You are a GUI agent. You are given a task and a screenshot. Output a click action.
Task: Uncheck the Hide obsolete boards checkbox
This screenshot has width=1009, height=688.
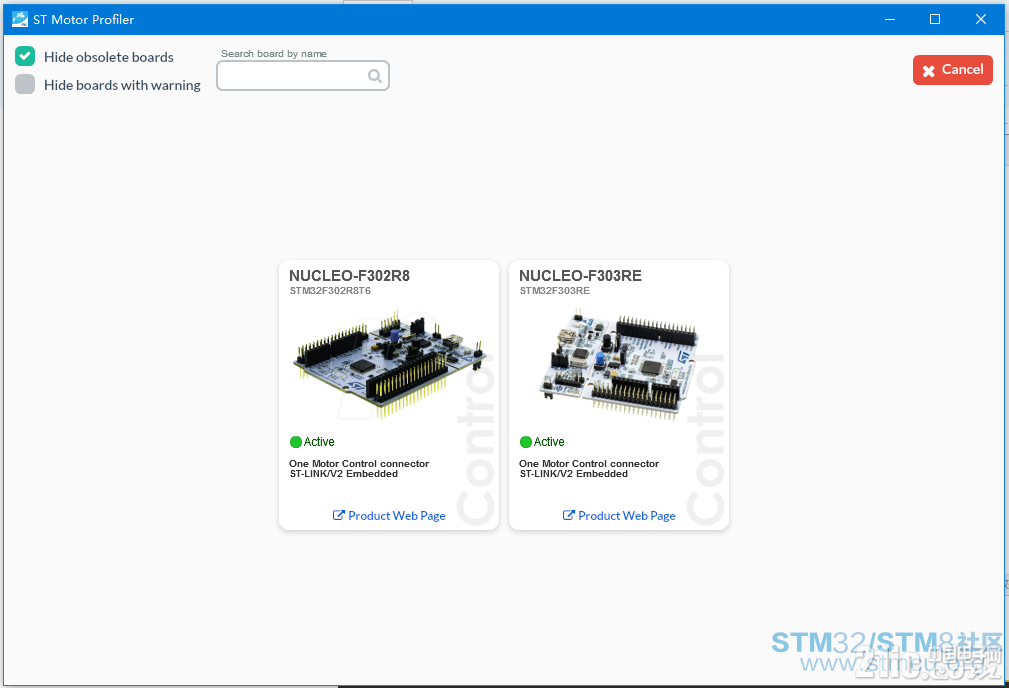click(25, 57)
